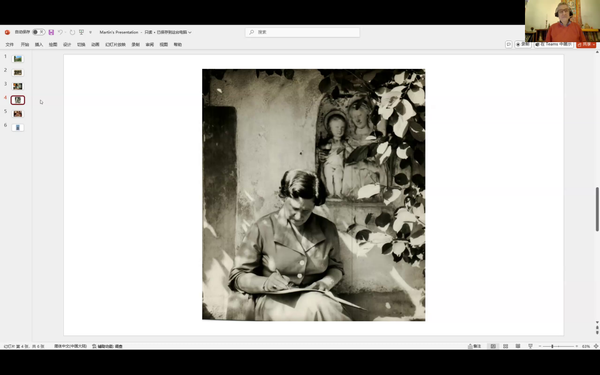Open the File (文件) menu
The image size is (600, 375).
pyautogui.click(x=10, y=45)
